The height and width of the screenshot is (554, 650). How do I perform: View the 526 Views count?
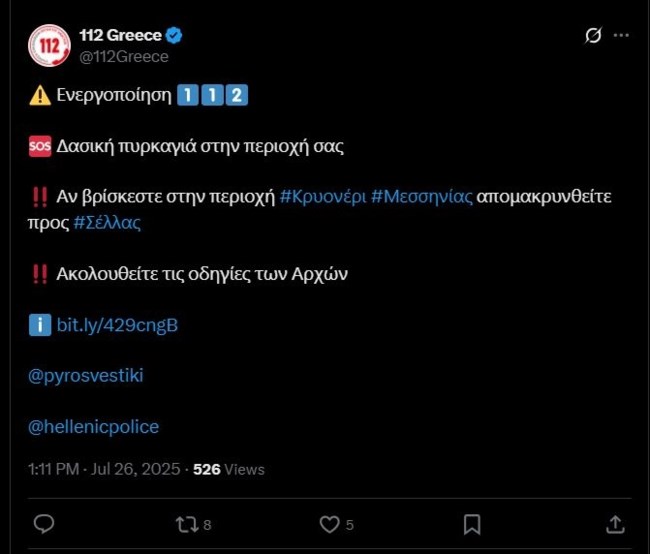[229, 469]
